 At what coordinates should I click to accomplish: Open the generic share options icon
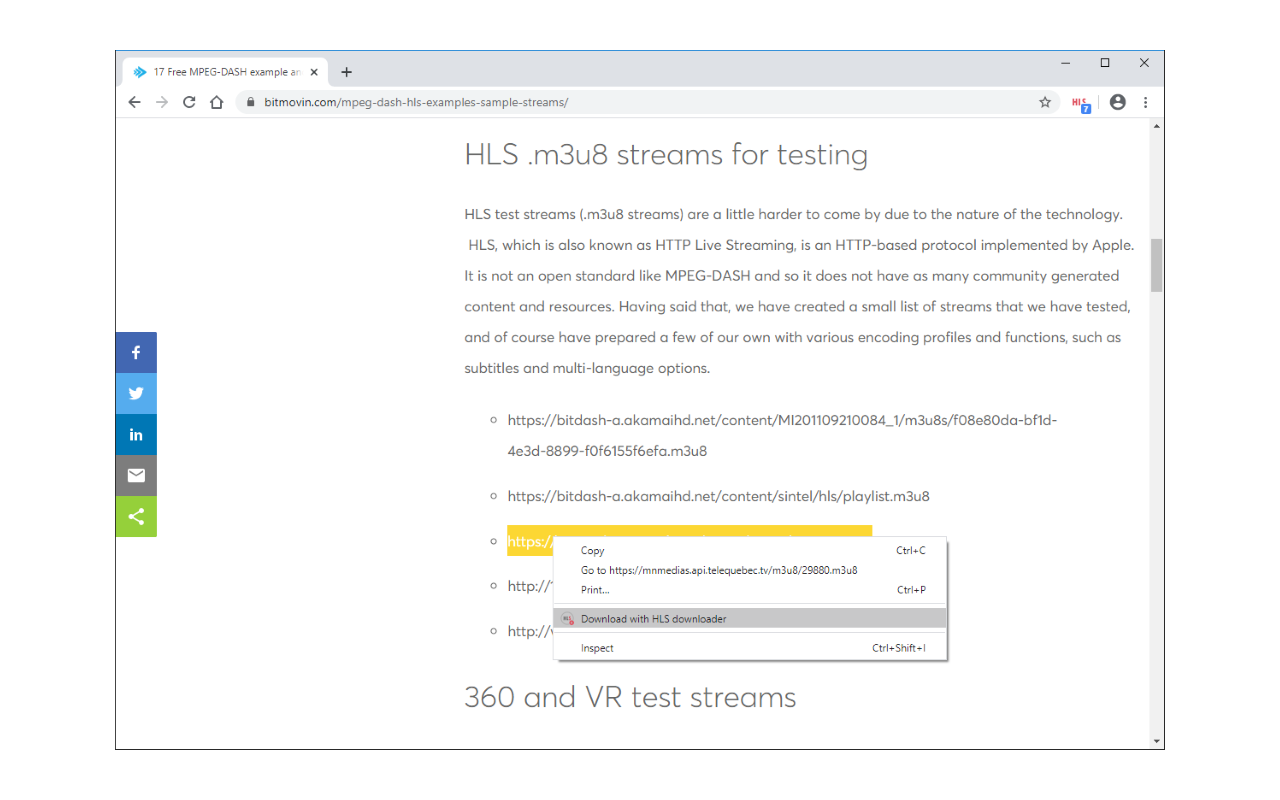tap(136, 516)
